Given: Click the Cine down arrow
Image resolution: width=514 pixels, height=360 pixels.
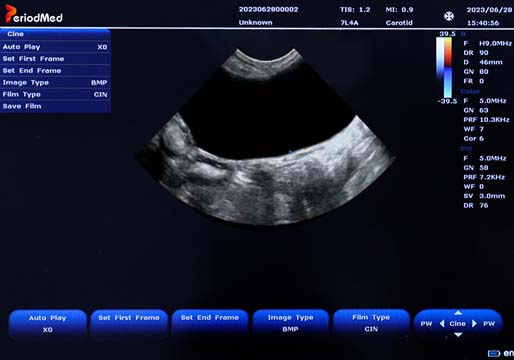Looking at the screenshot, I should [x=458, y=334].
